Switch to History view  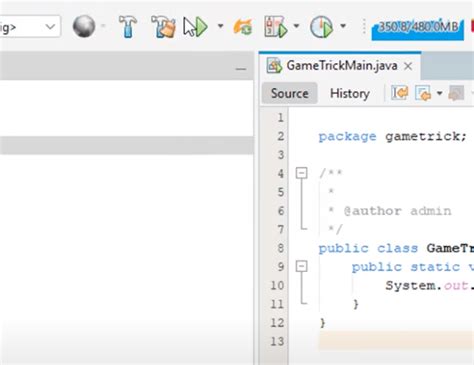pyautogui.click(x=350, y=93)
